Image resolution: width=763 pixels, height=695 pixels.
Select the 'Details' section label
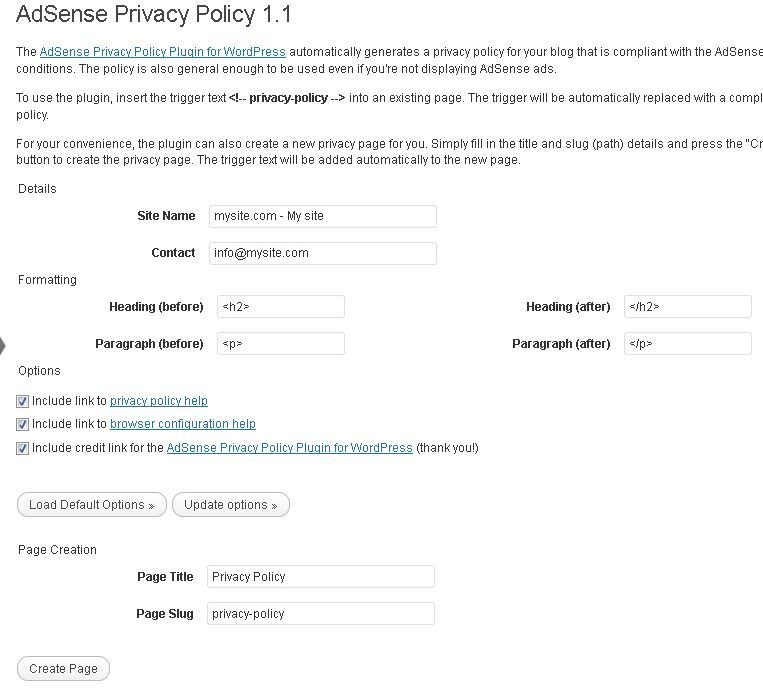tap(37, 189)
